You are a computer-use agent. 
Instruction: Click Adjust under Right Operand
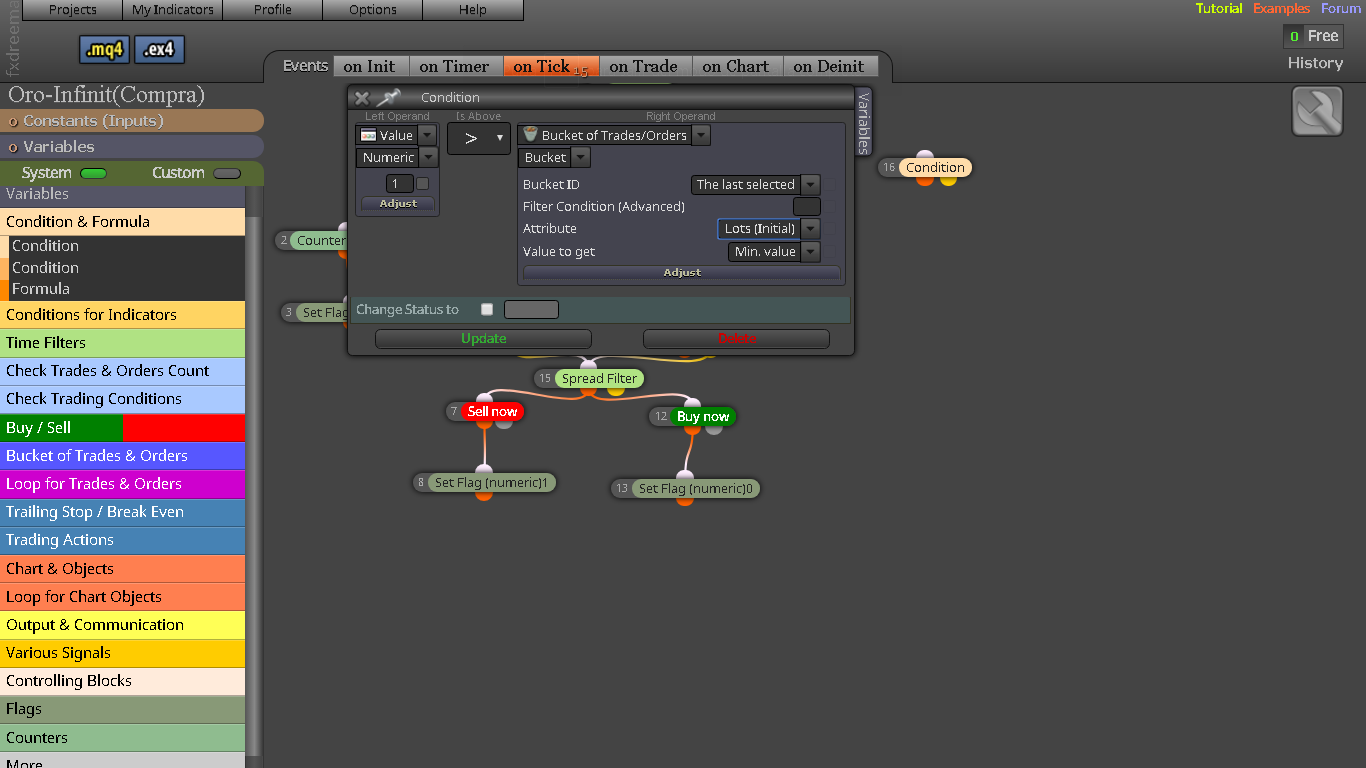tap(682, 272)
